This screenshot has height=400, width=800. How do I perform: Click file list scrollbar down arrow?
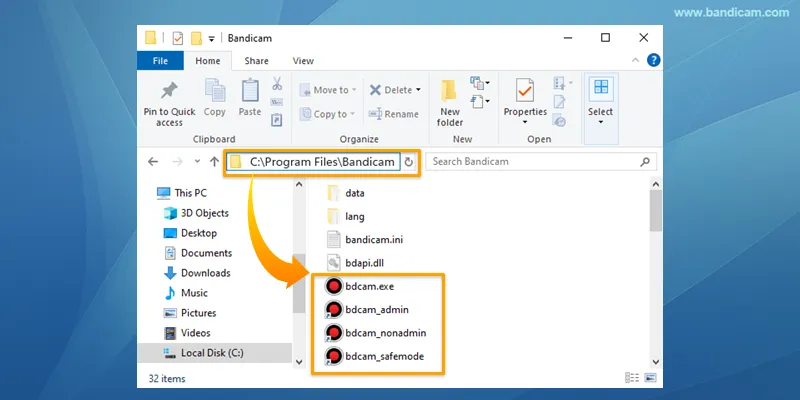(x=656, y=362)
